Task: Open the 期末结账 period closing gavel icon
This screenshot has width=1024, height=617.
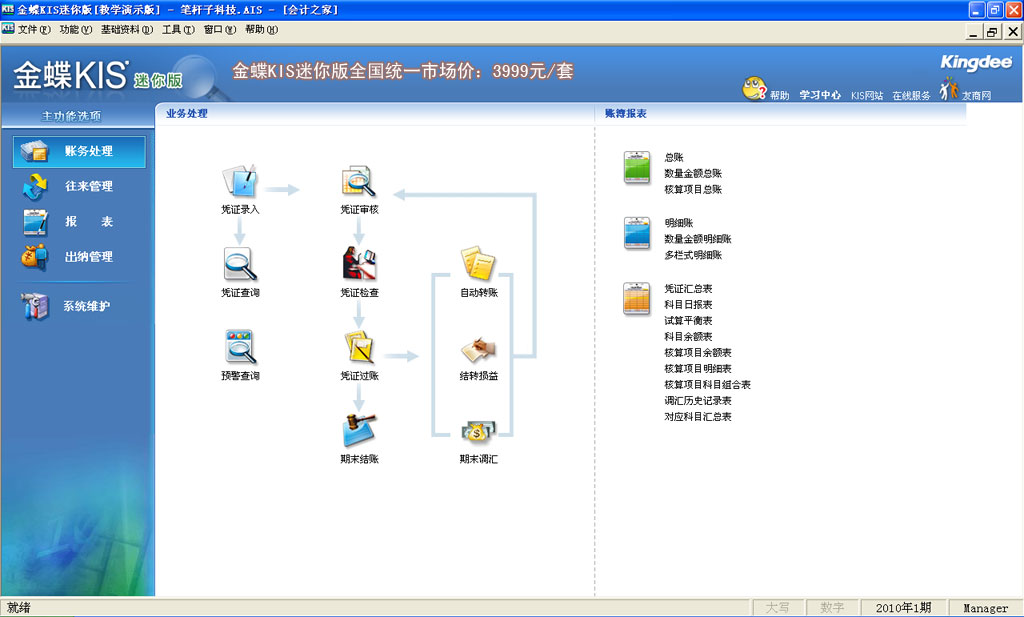Action: [x=359, y=430]
